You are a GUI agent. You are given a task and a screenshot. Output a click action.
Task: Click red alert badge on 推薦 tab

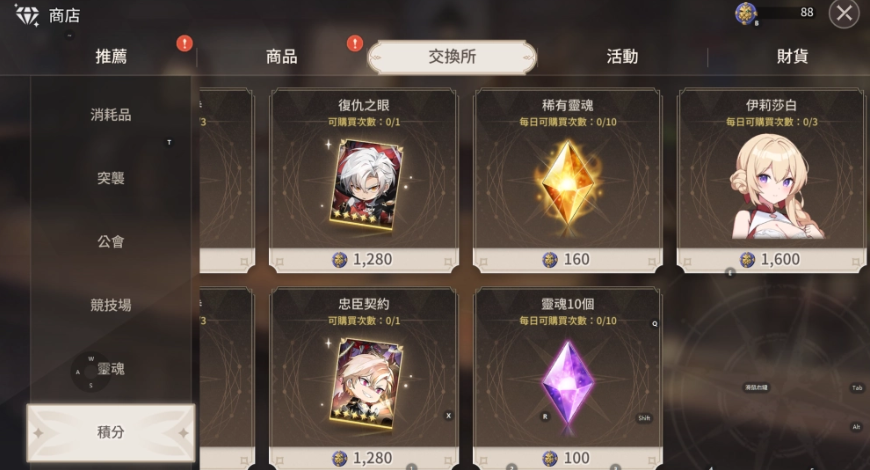[x=184, y=43]
